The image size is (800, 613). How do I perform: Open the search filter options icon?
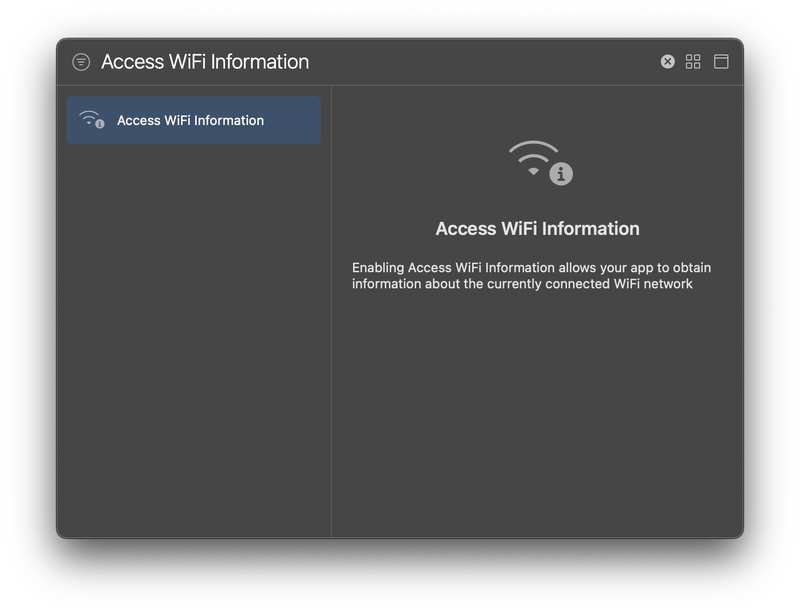coord(81,62)
